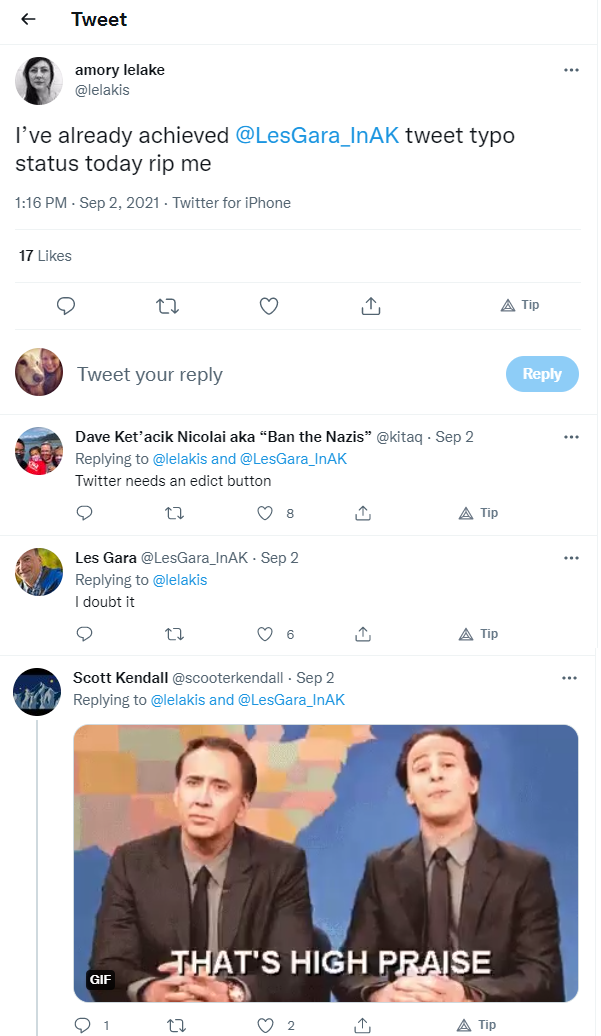This screenshot has width=601, height=1036.
Task: Open more options on Dave Ket'acik Nicolai's reply
Action: point(571,437)
